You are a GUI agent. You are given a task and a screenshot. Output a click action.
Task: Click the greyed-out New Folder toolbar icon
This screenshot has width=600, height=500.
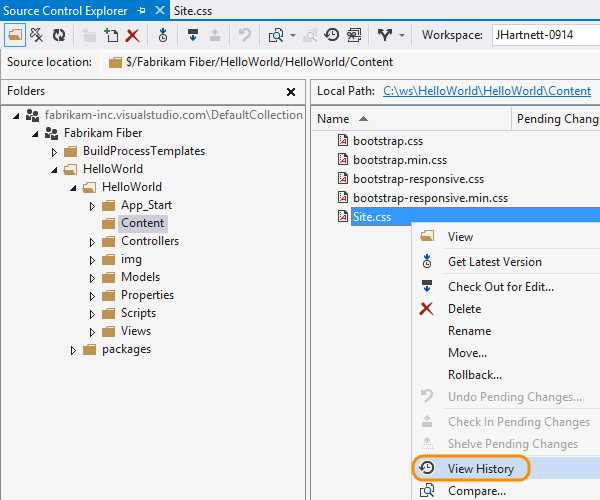pos(89,36)
